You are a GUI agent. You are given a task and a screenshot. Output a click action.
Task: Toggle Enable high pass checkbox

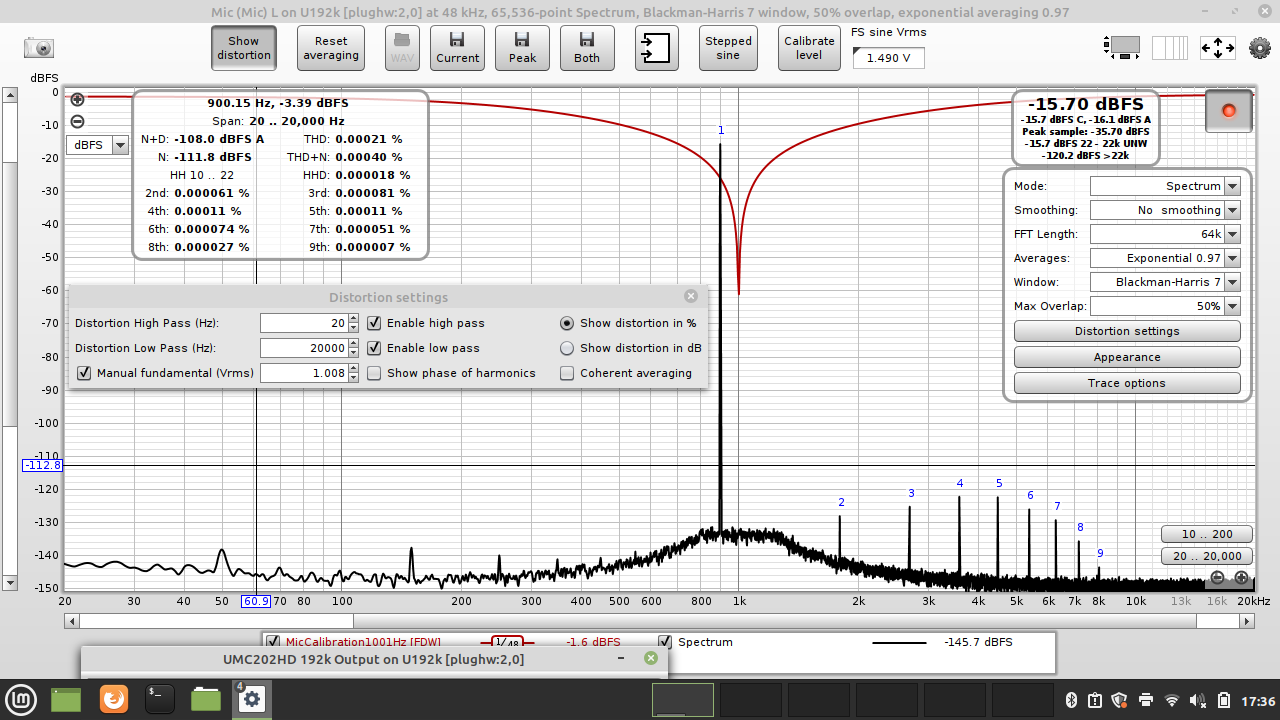click(374, 323)
